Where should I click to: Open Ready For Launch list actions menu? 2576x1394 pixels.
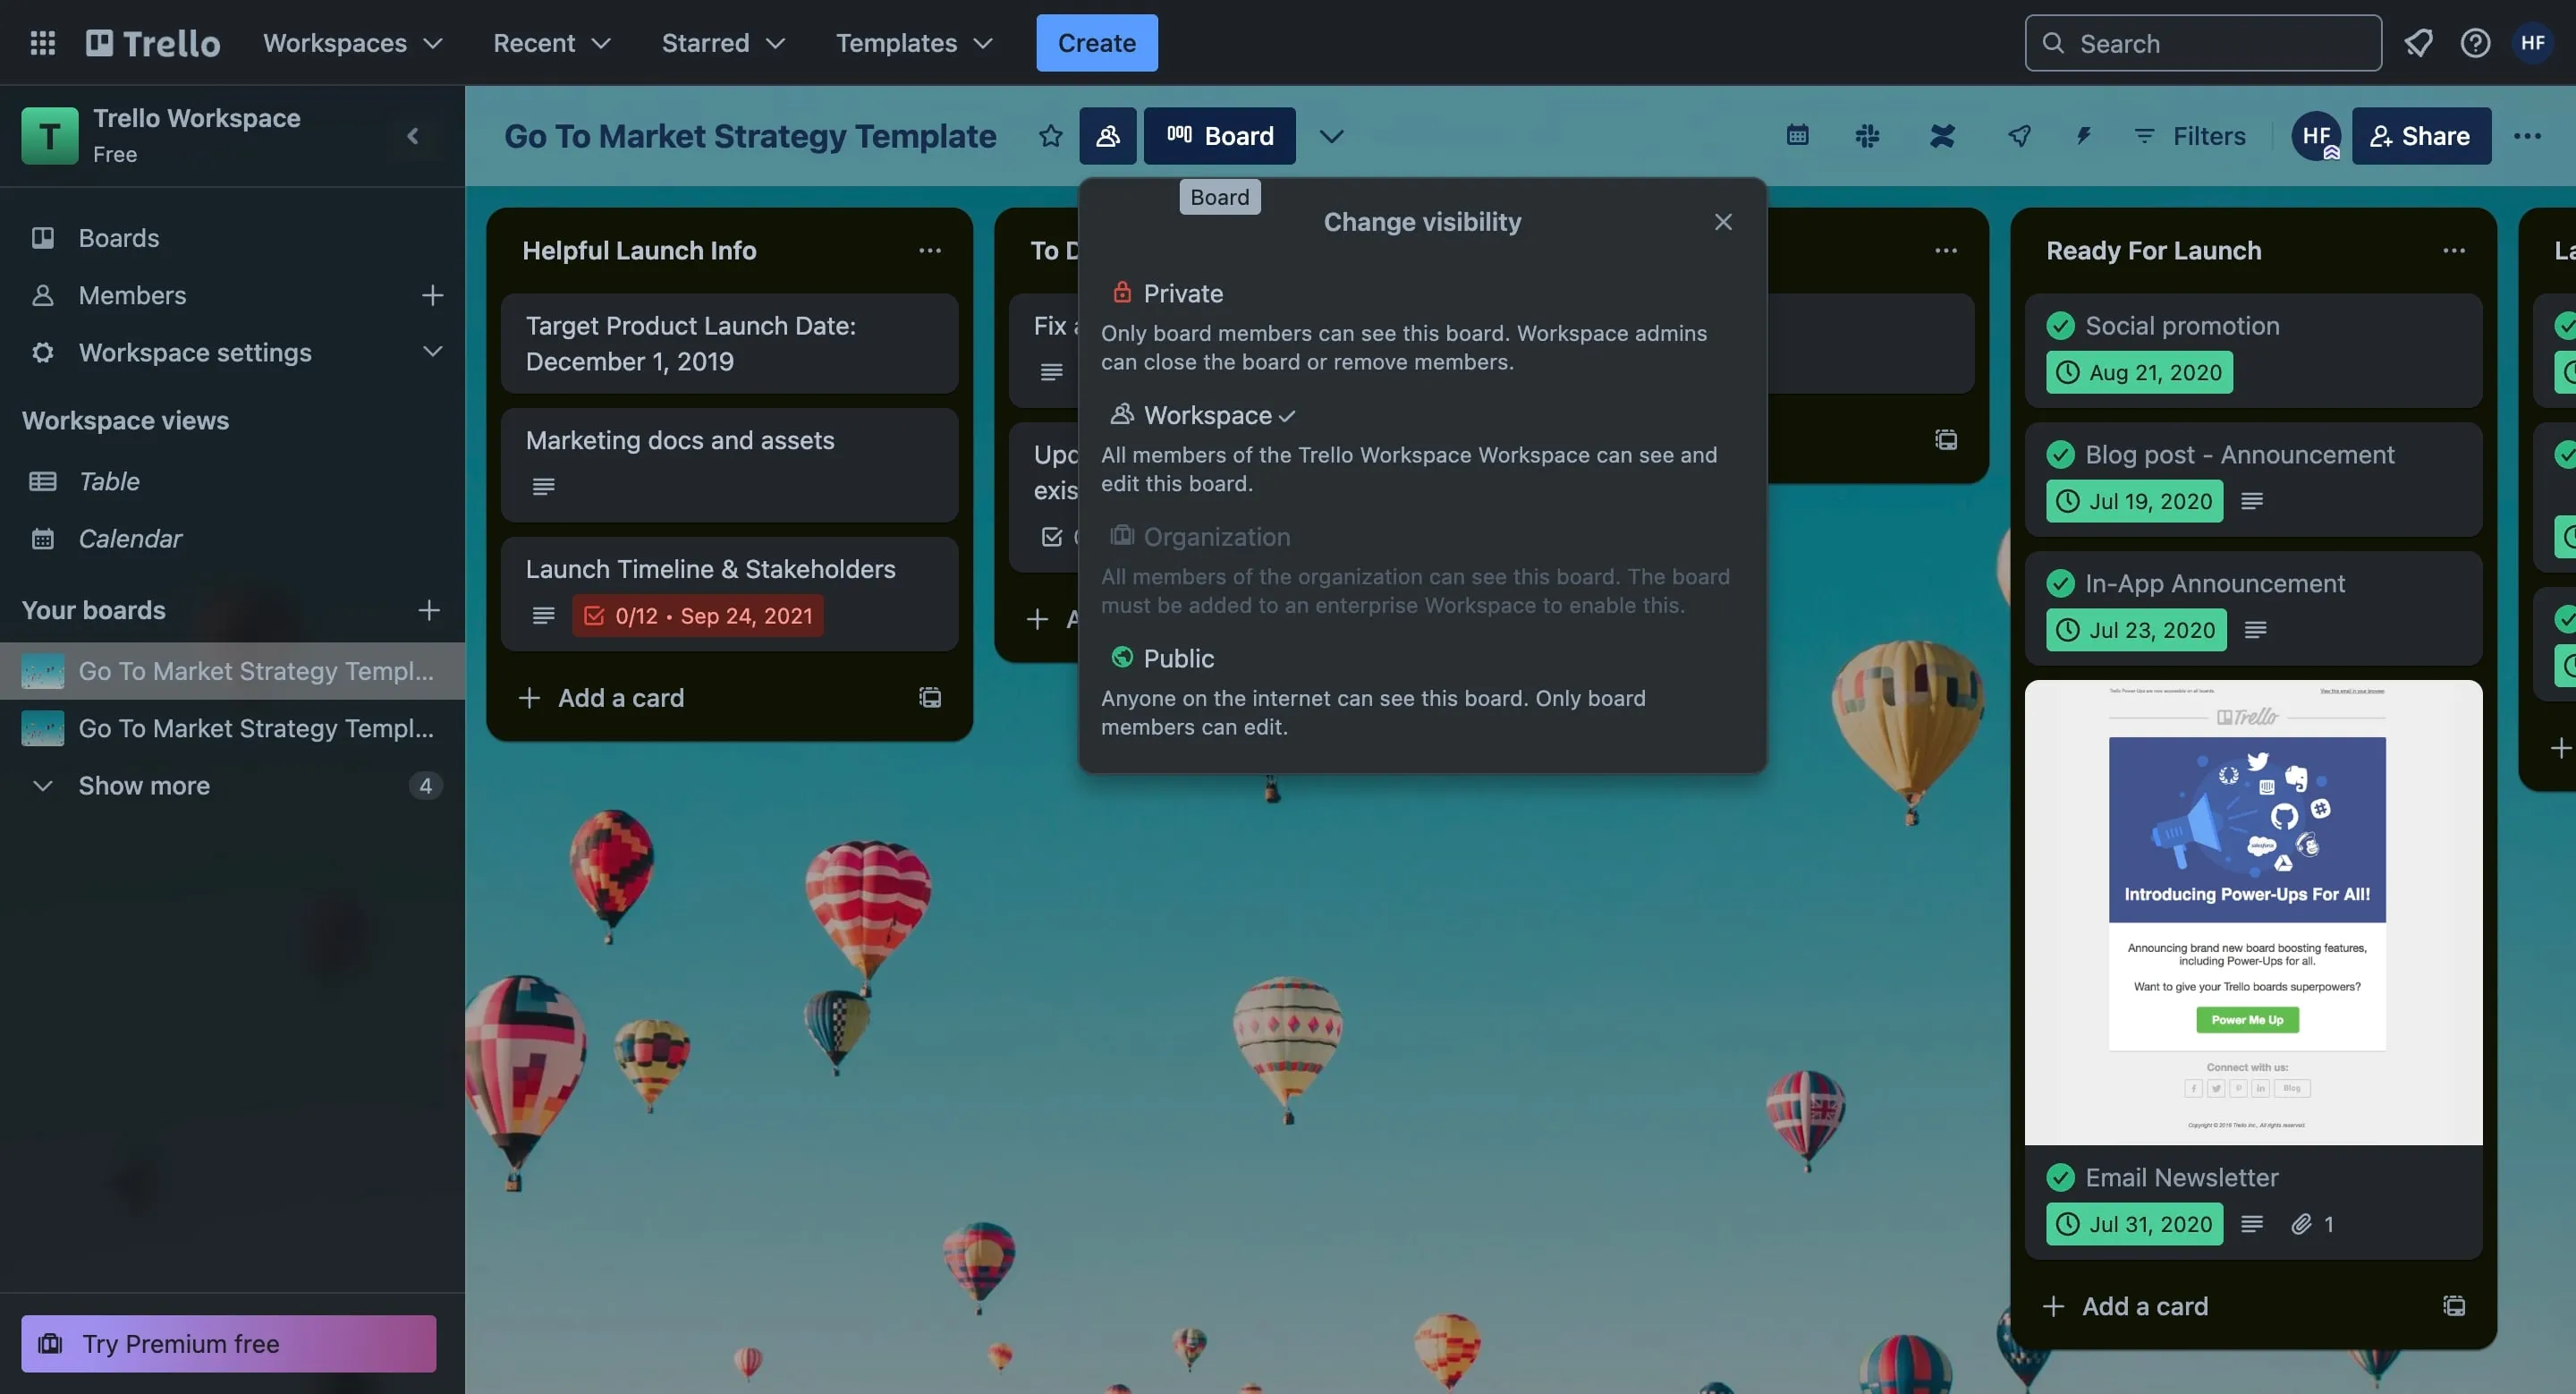tap(2453, 250)
